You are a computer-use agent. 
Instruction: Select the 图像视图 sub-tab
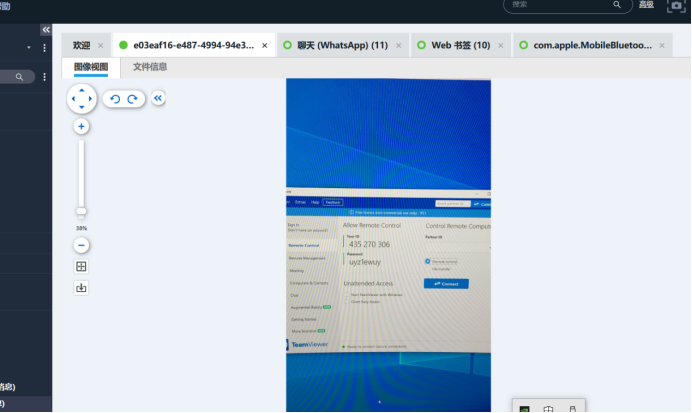[91, 67]
